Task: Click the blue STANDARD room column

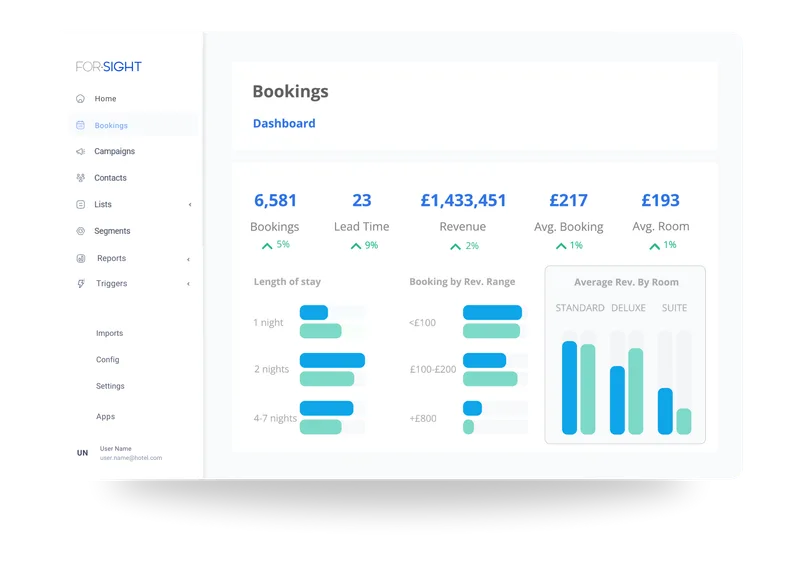Action: pos(569,388)
